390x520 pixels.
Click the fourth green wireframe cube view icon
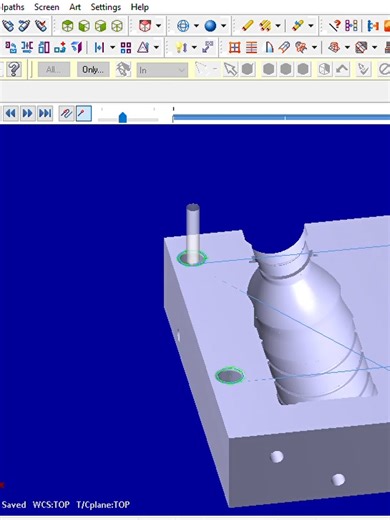click(x=117, y=26)
